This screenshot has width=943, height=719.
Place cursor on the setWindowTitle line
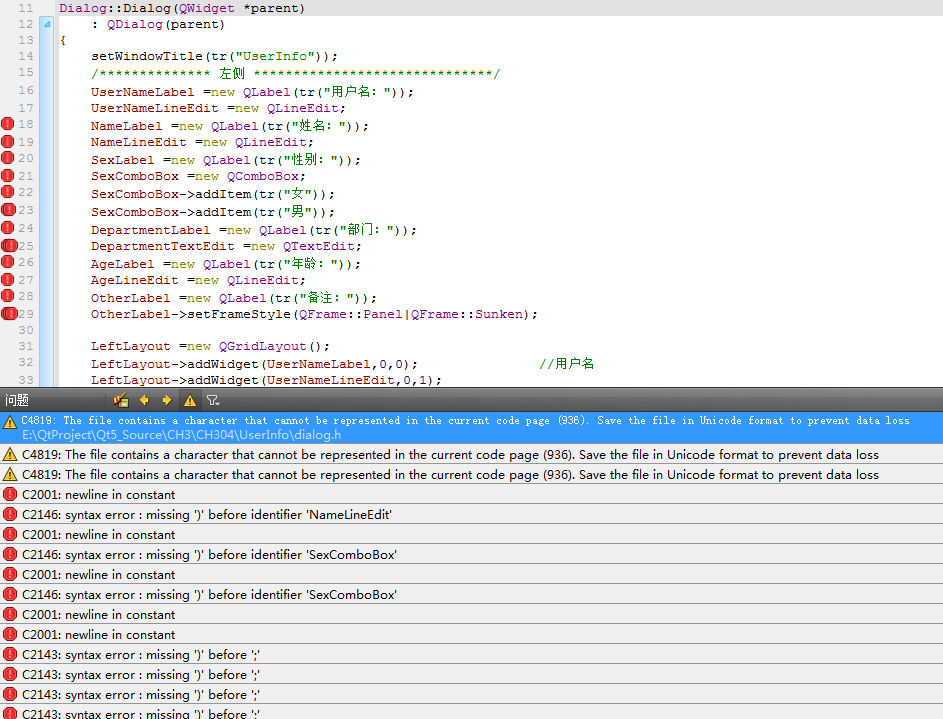(214, 56)
